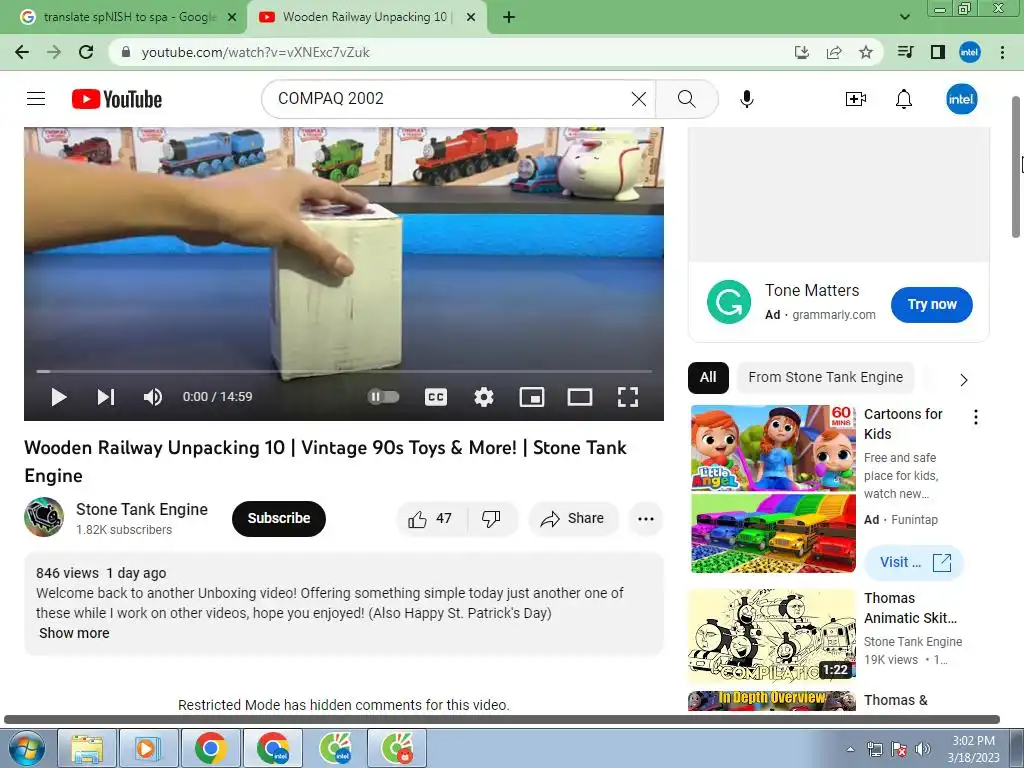Play the video

click(x=59, y=397)
